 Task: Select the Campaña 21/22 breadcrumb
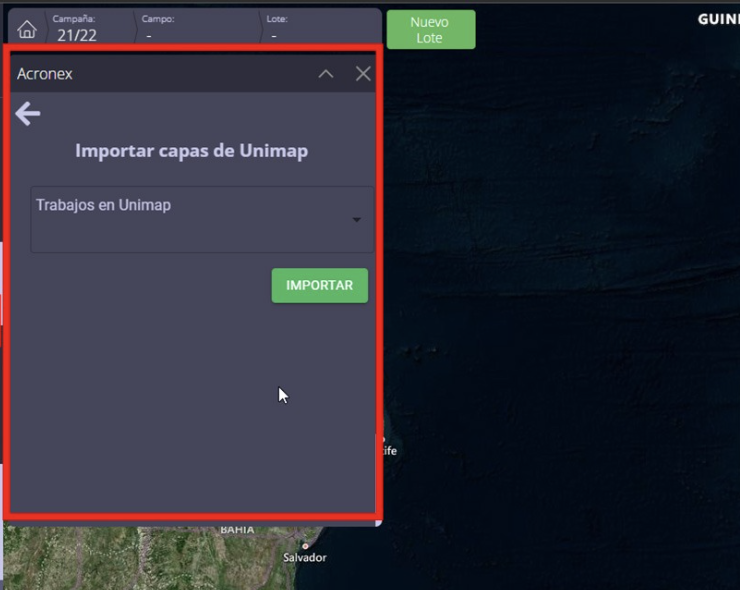[x=89, y=28]
